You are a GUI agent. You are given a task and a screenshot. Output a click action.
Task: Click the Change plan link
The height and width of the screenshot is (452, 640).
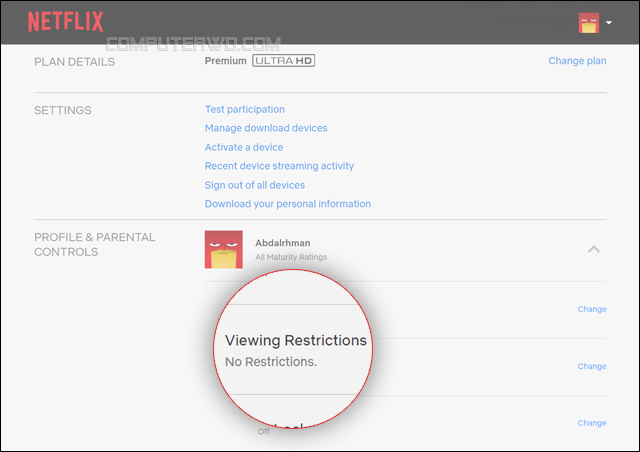577,61
